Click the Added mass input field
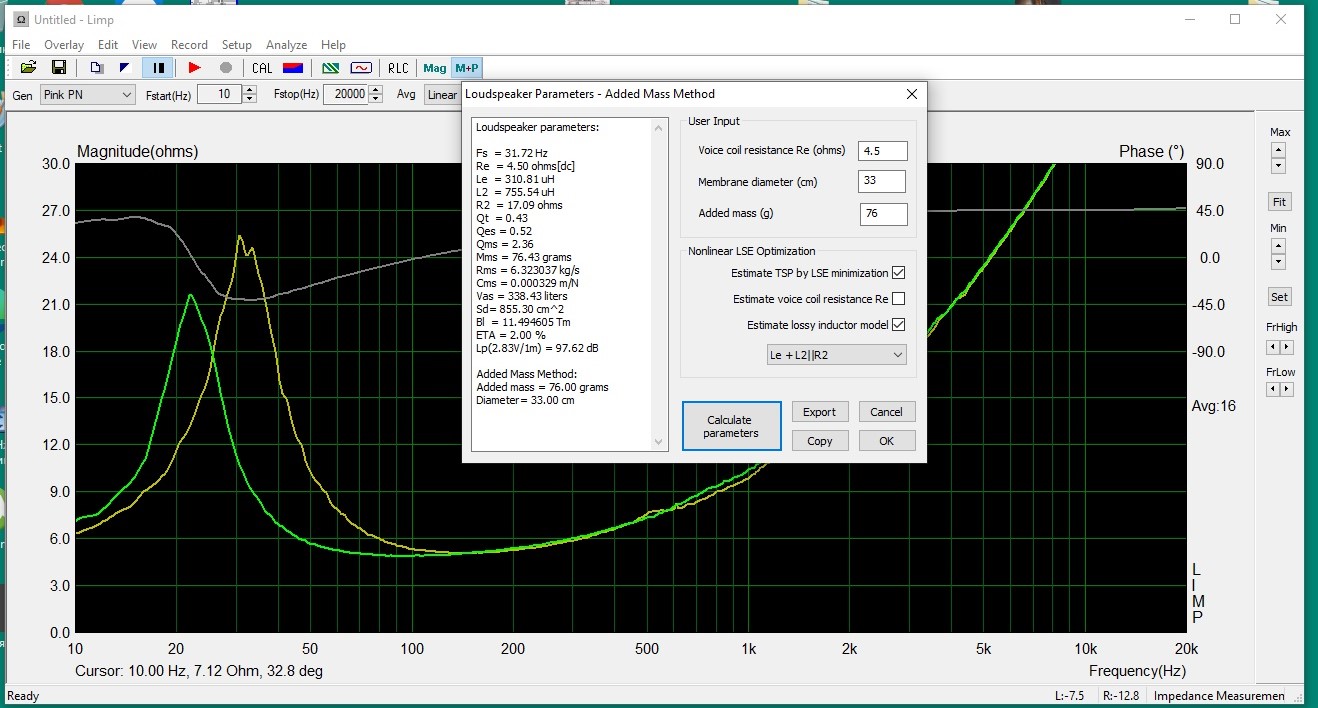The width and height of the screenshot is (1318, 708). (883, 214)
